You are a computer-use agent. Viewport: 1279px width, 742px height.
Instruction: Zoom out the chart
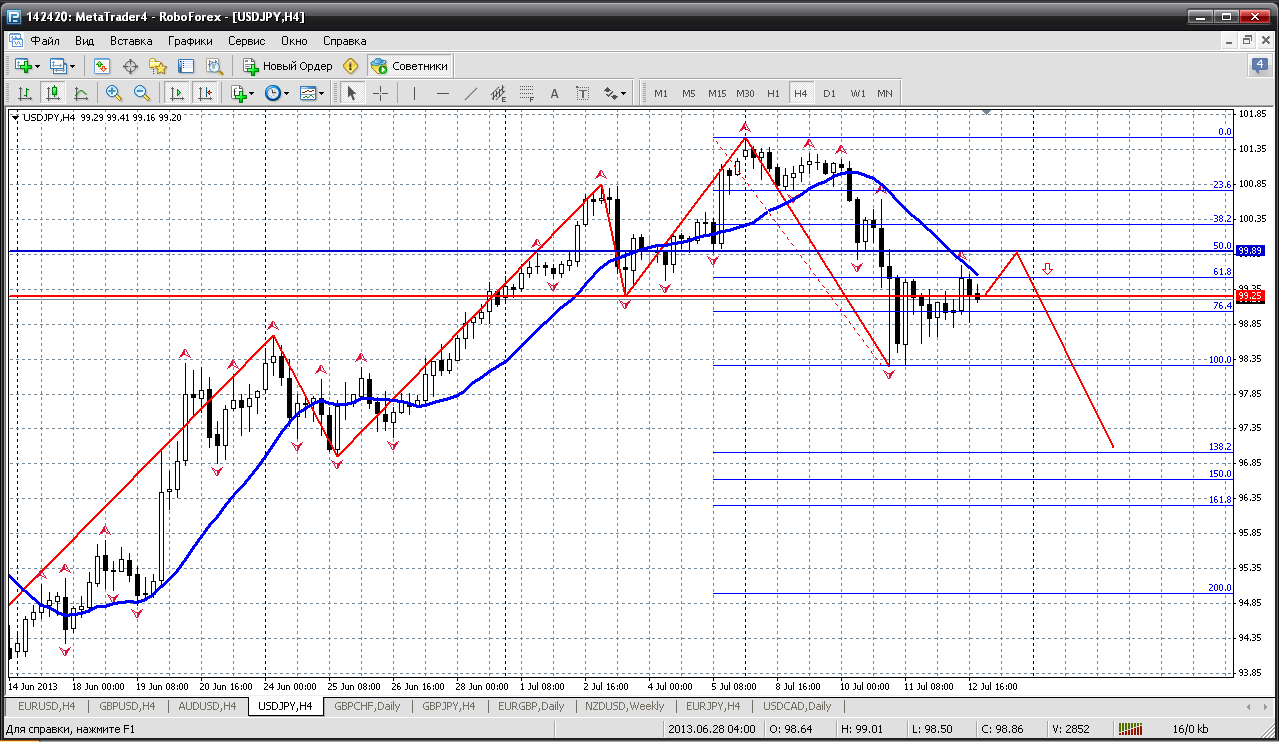(x=142, y=93)
